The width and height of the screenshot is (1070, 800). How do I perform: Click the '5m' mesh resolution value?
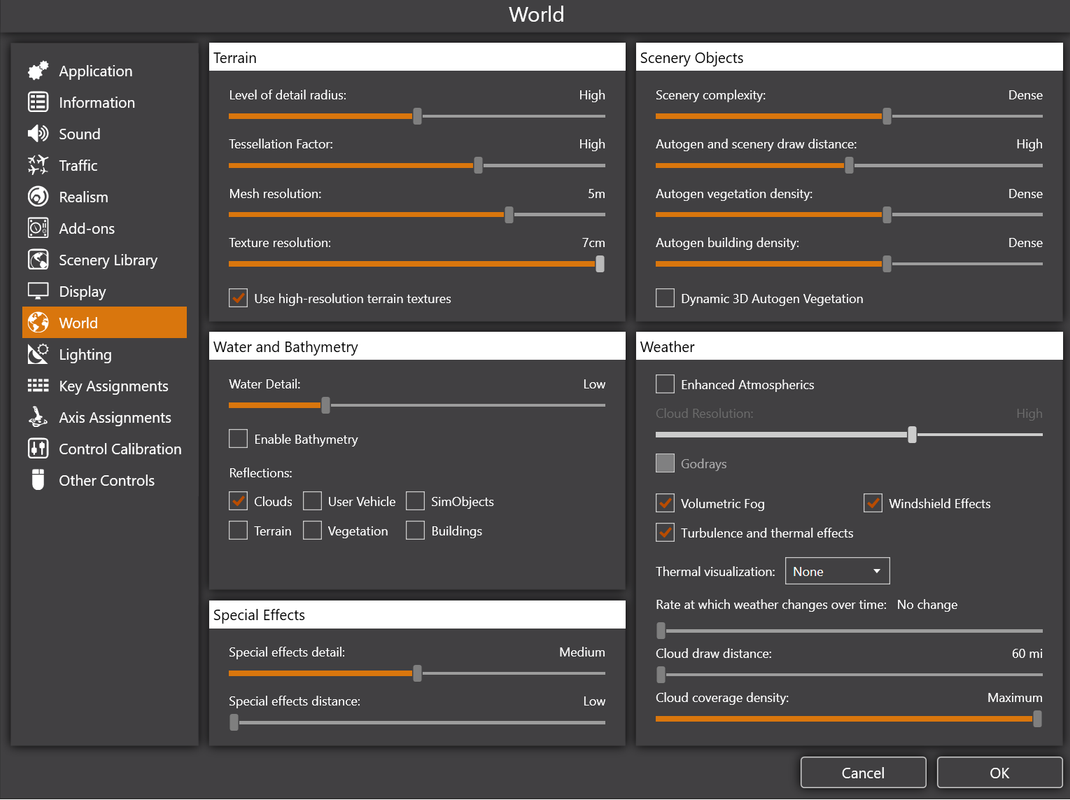coord(596,193)
